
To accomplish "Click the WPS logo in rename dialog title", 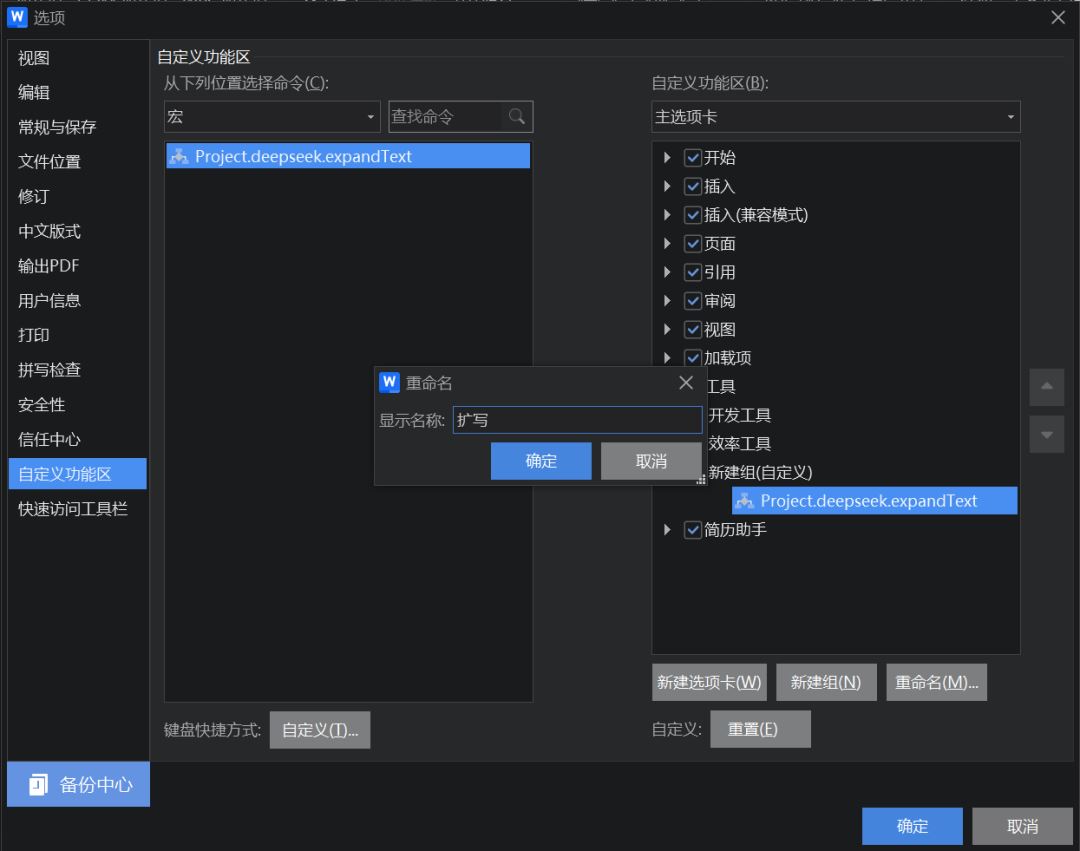I will [389, 383].
